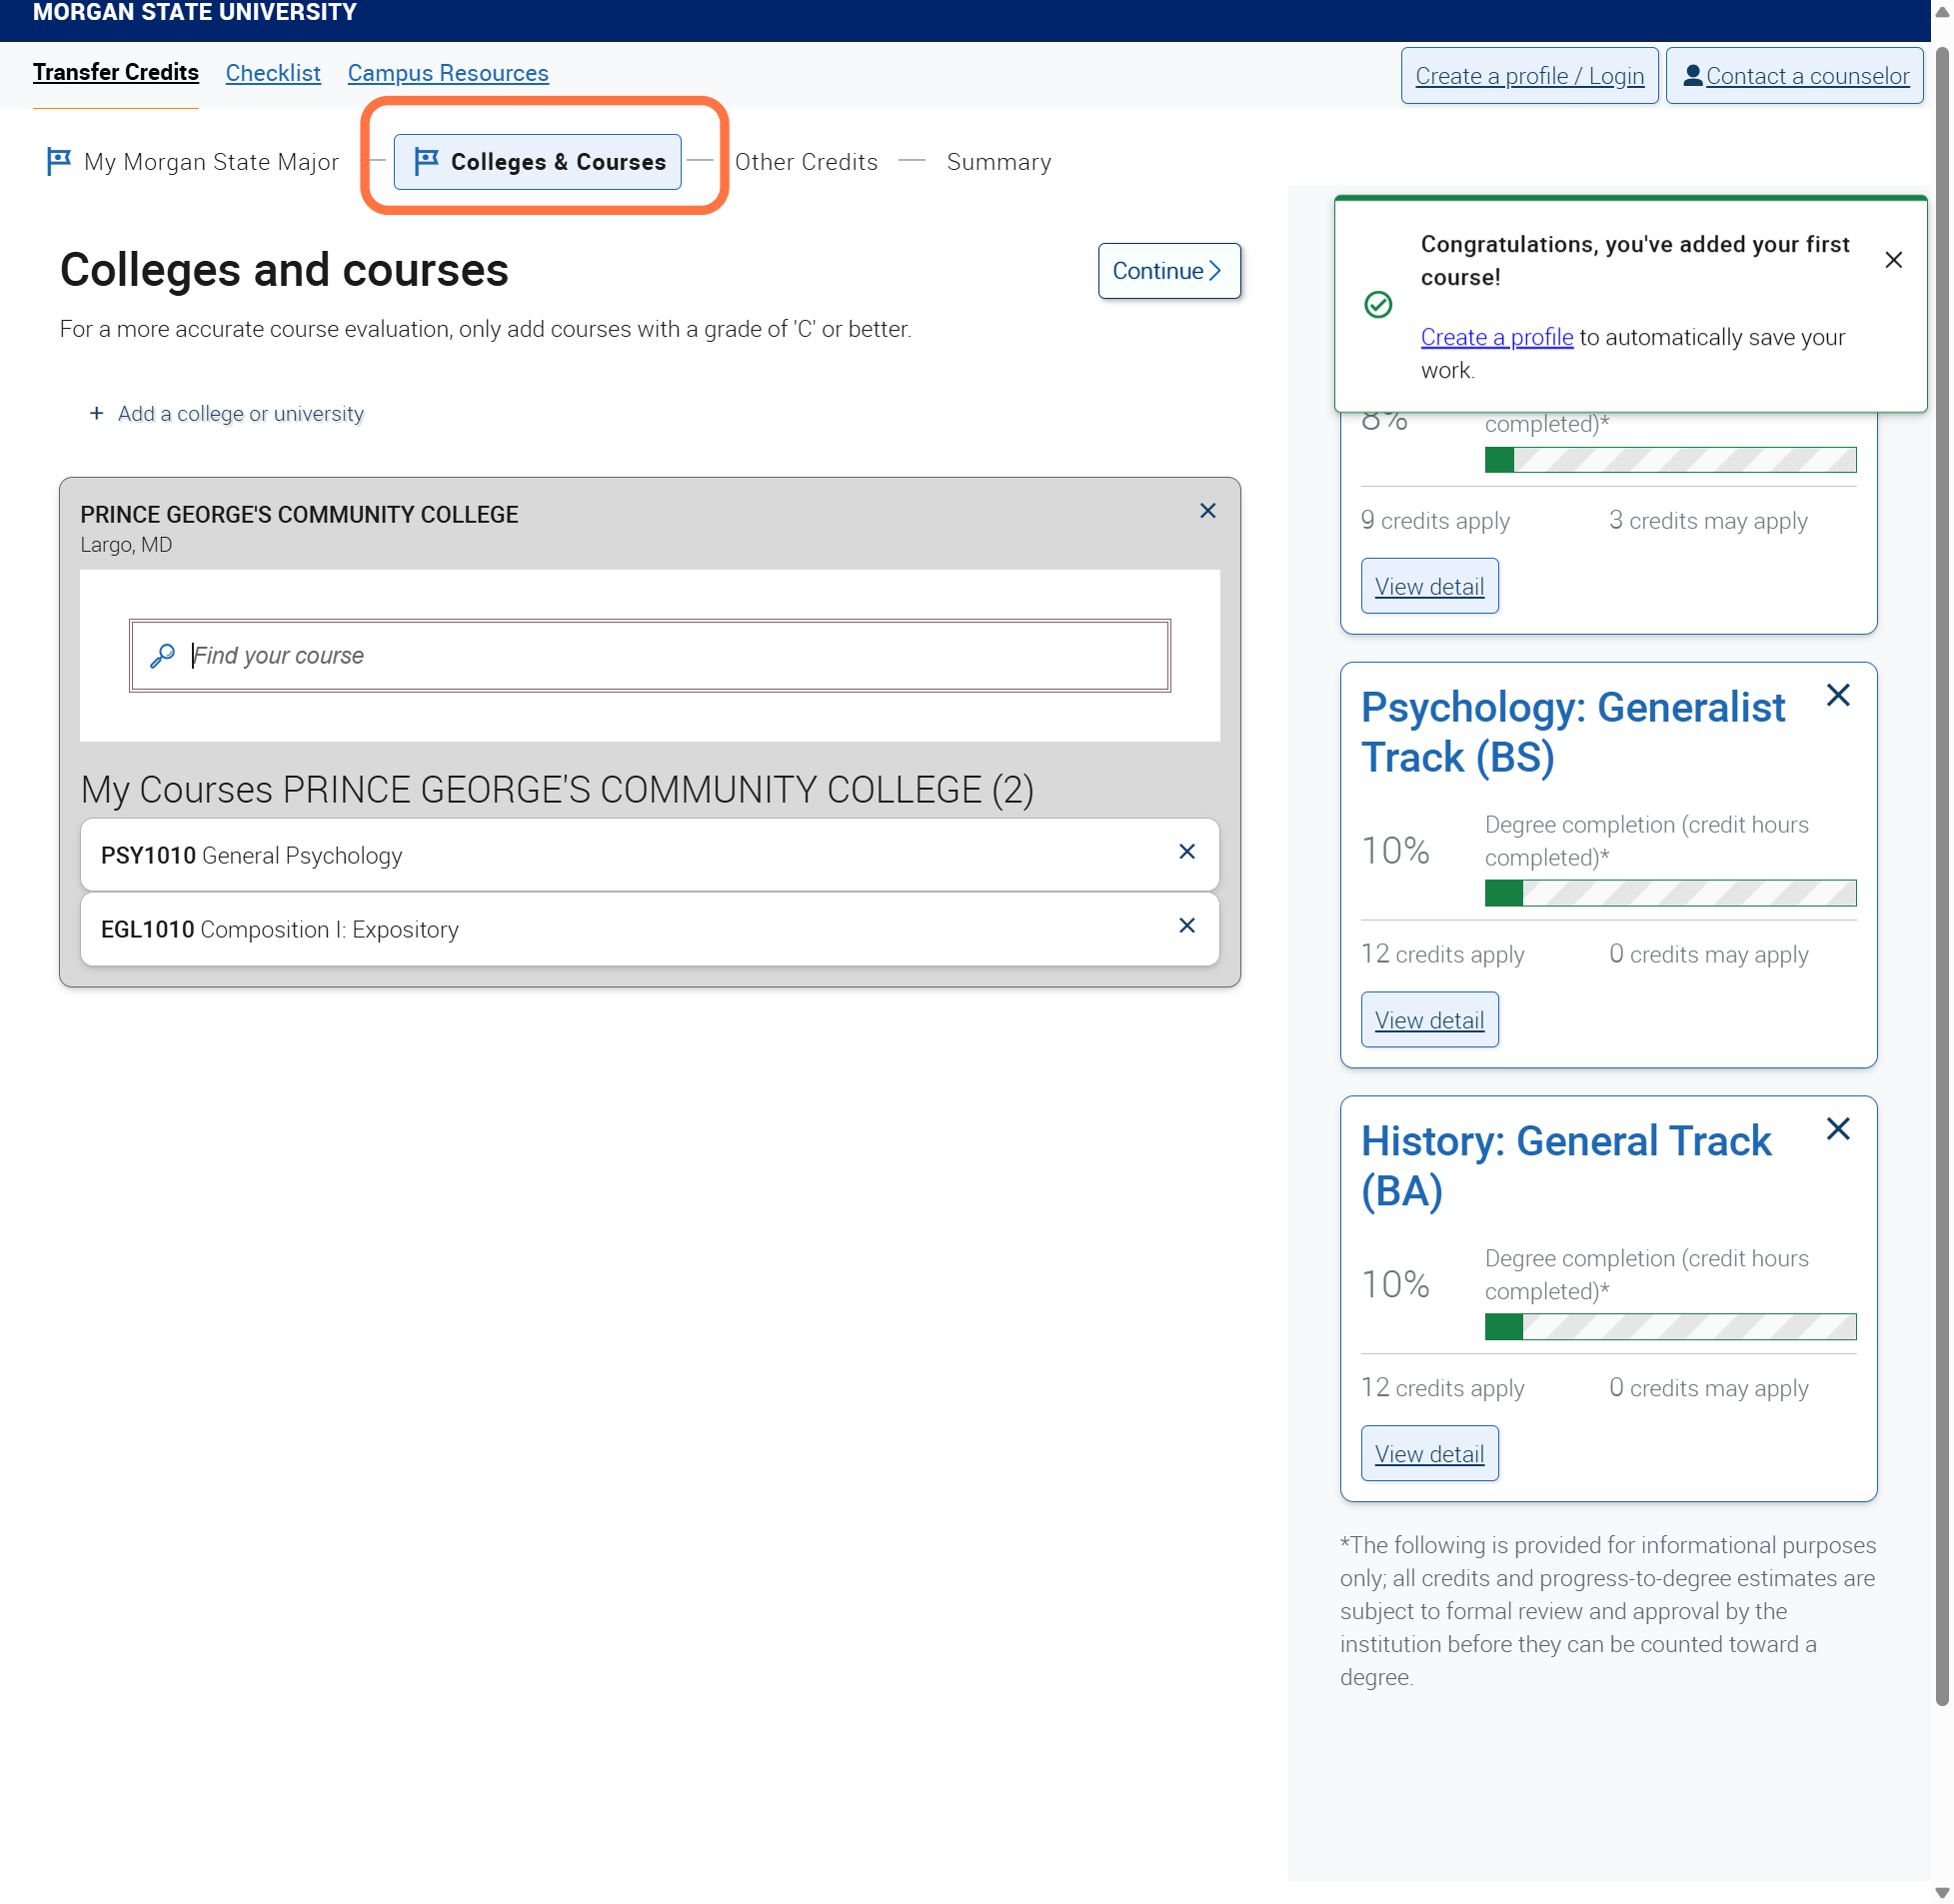Click the flag icon in Colleges & Courses step

pyautogui.click(x=426, y=161)
